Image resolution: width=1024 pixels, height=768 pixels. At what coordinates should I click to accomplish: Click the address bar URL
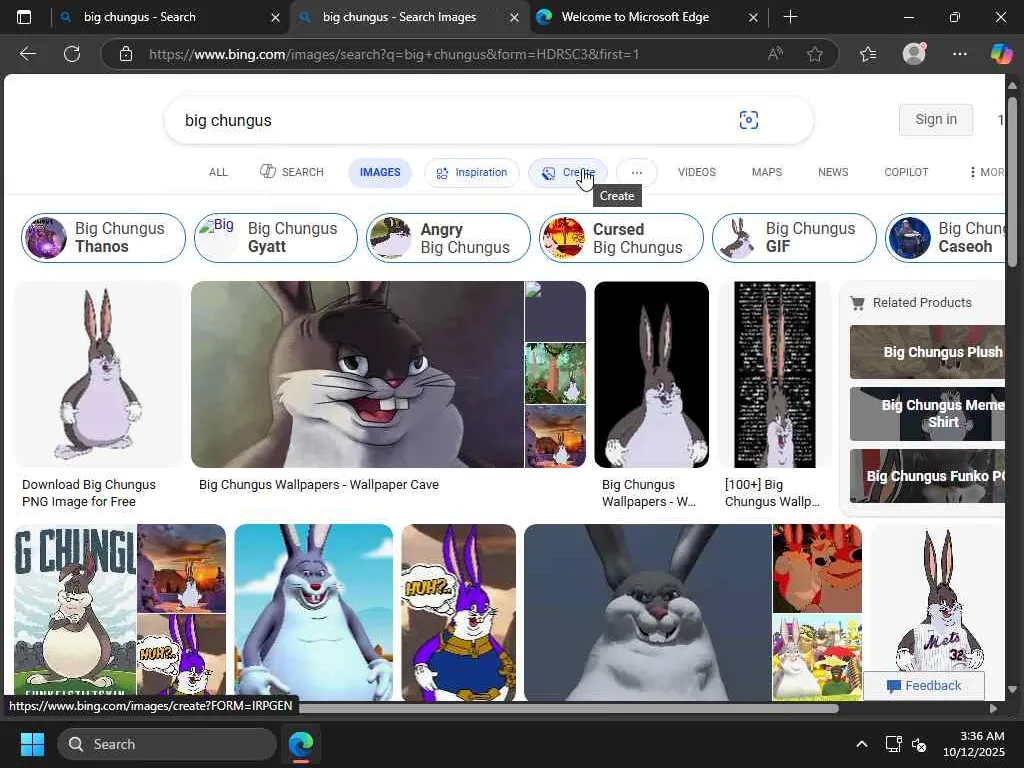tap(393, 54)
